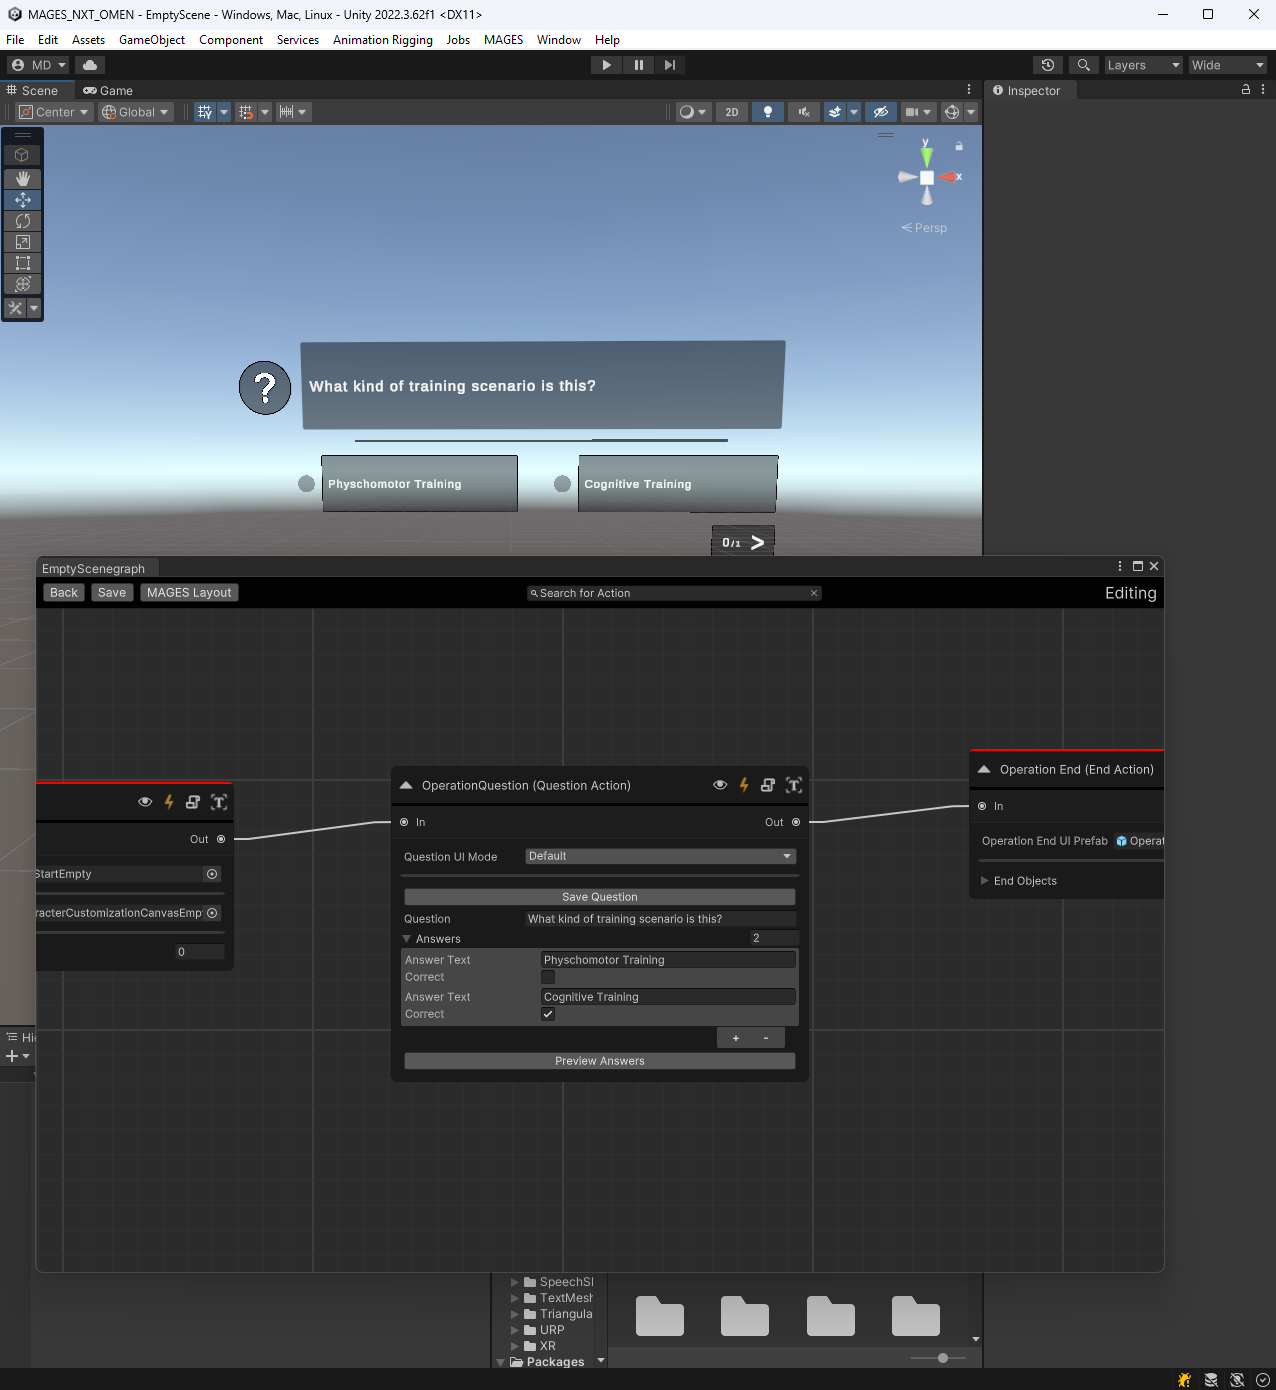Open the MAGES menu
1276x1390 pixels.
pos(503,40)
